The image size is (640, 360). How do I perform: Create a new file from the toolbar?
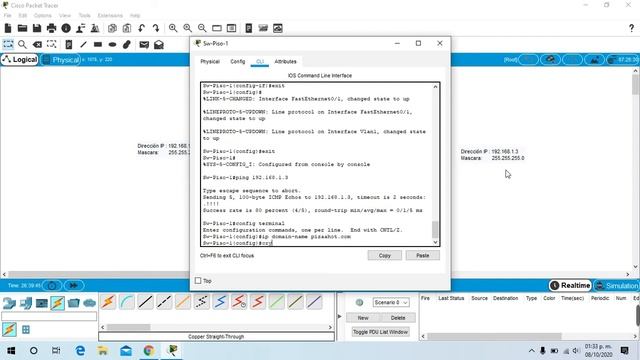coord(8,28)
